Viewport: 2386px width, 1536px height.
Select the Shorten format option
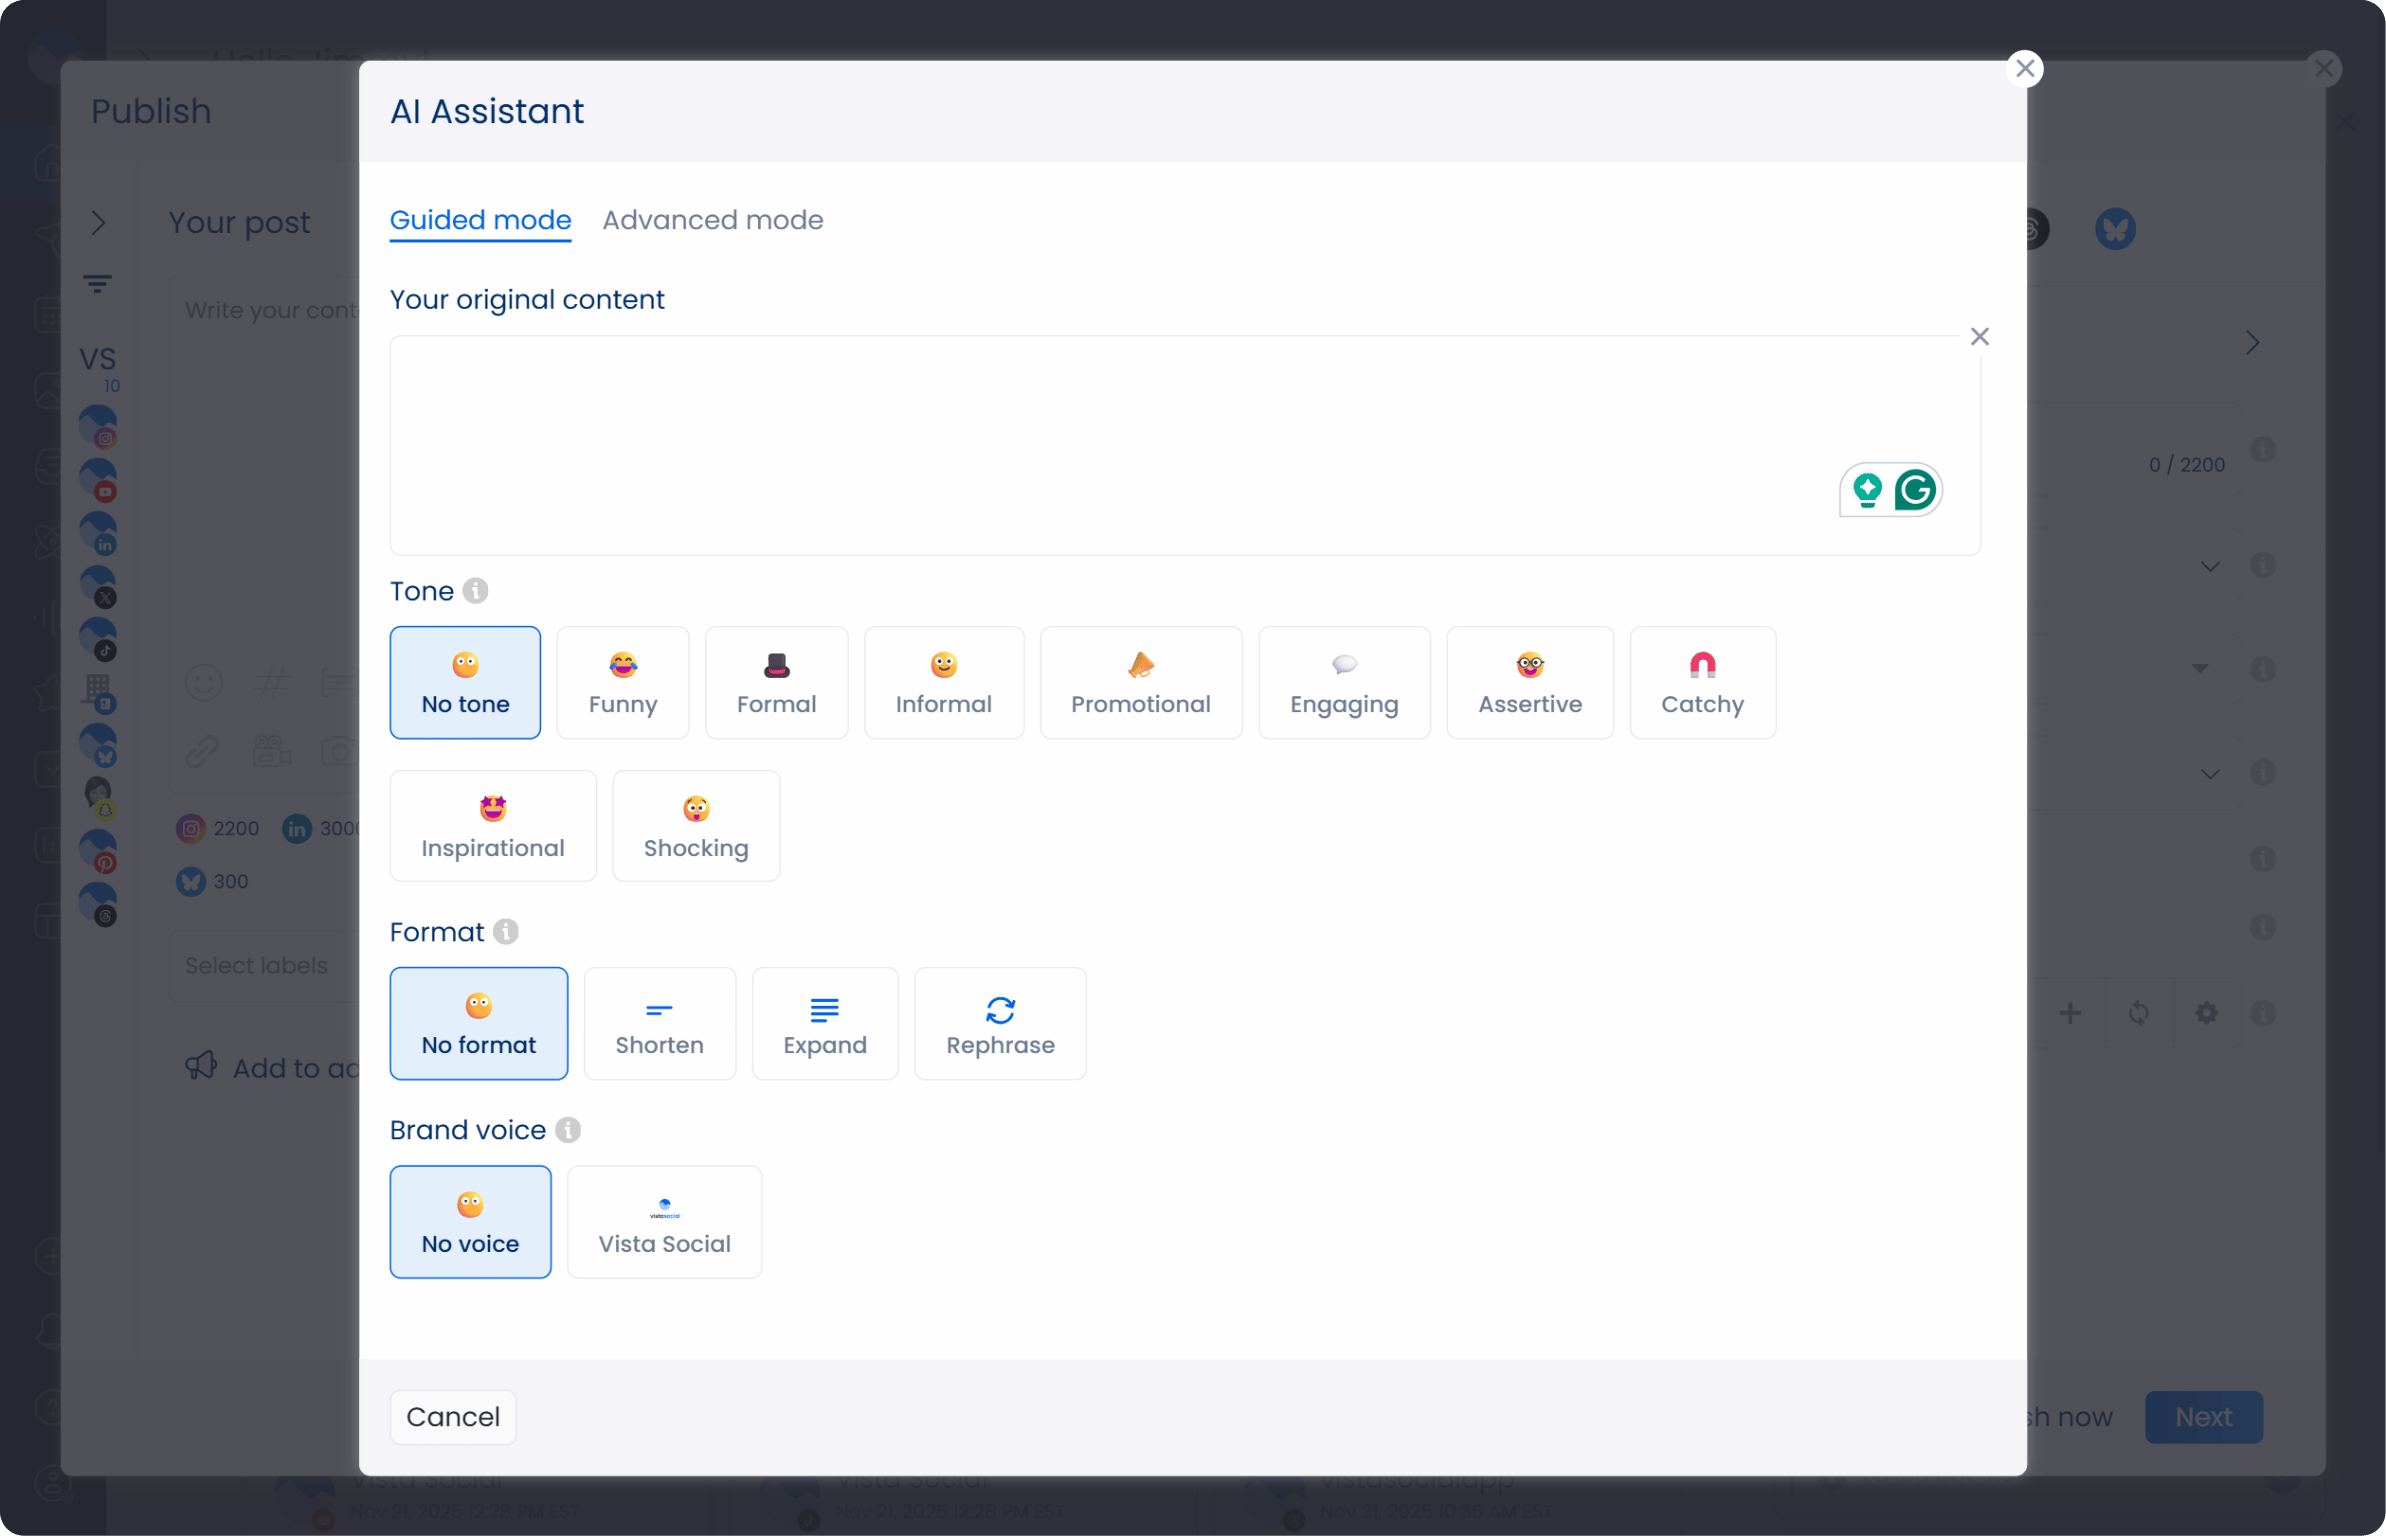tap(659, 1024)
